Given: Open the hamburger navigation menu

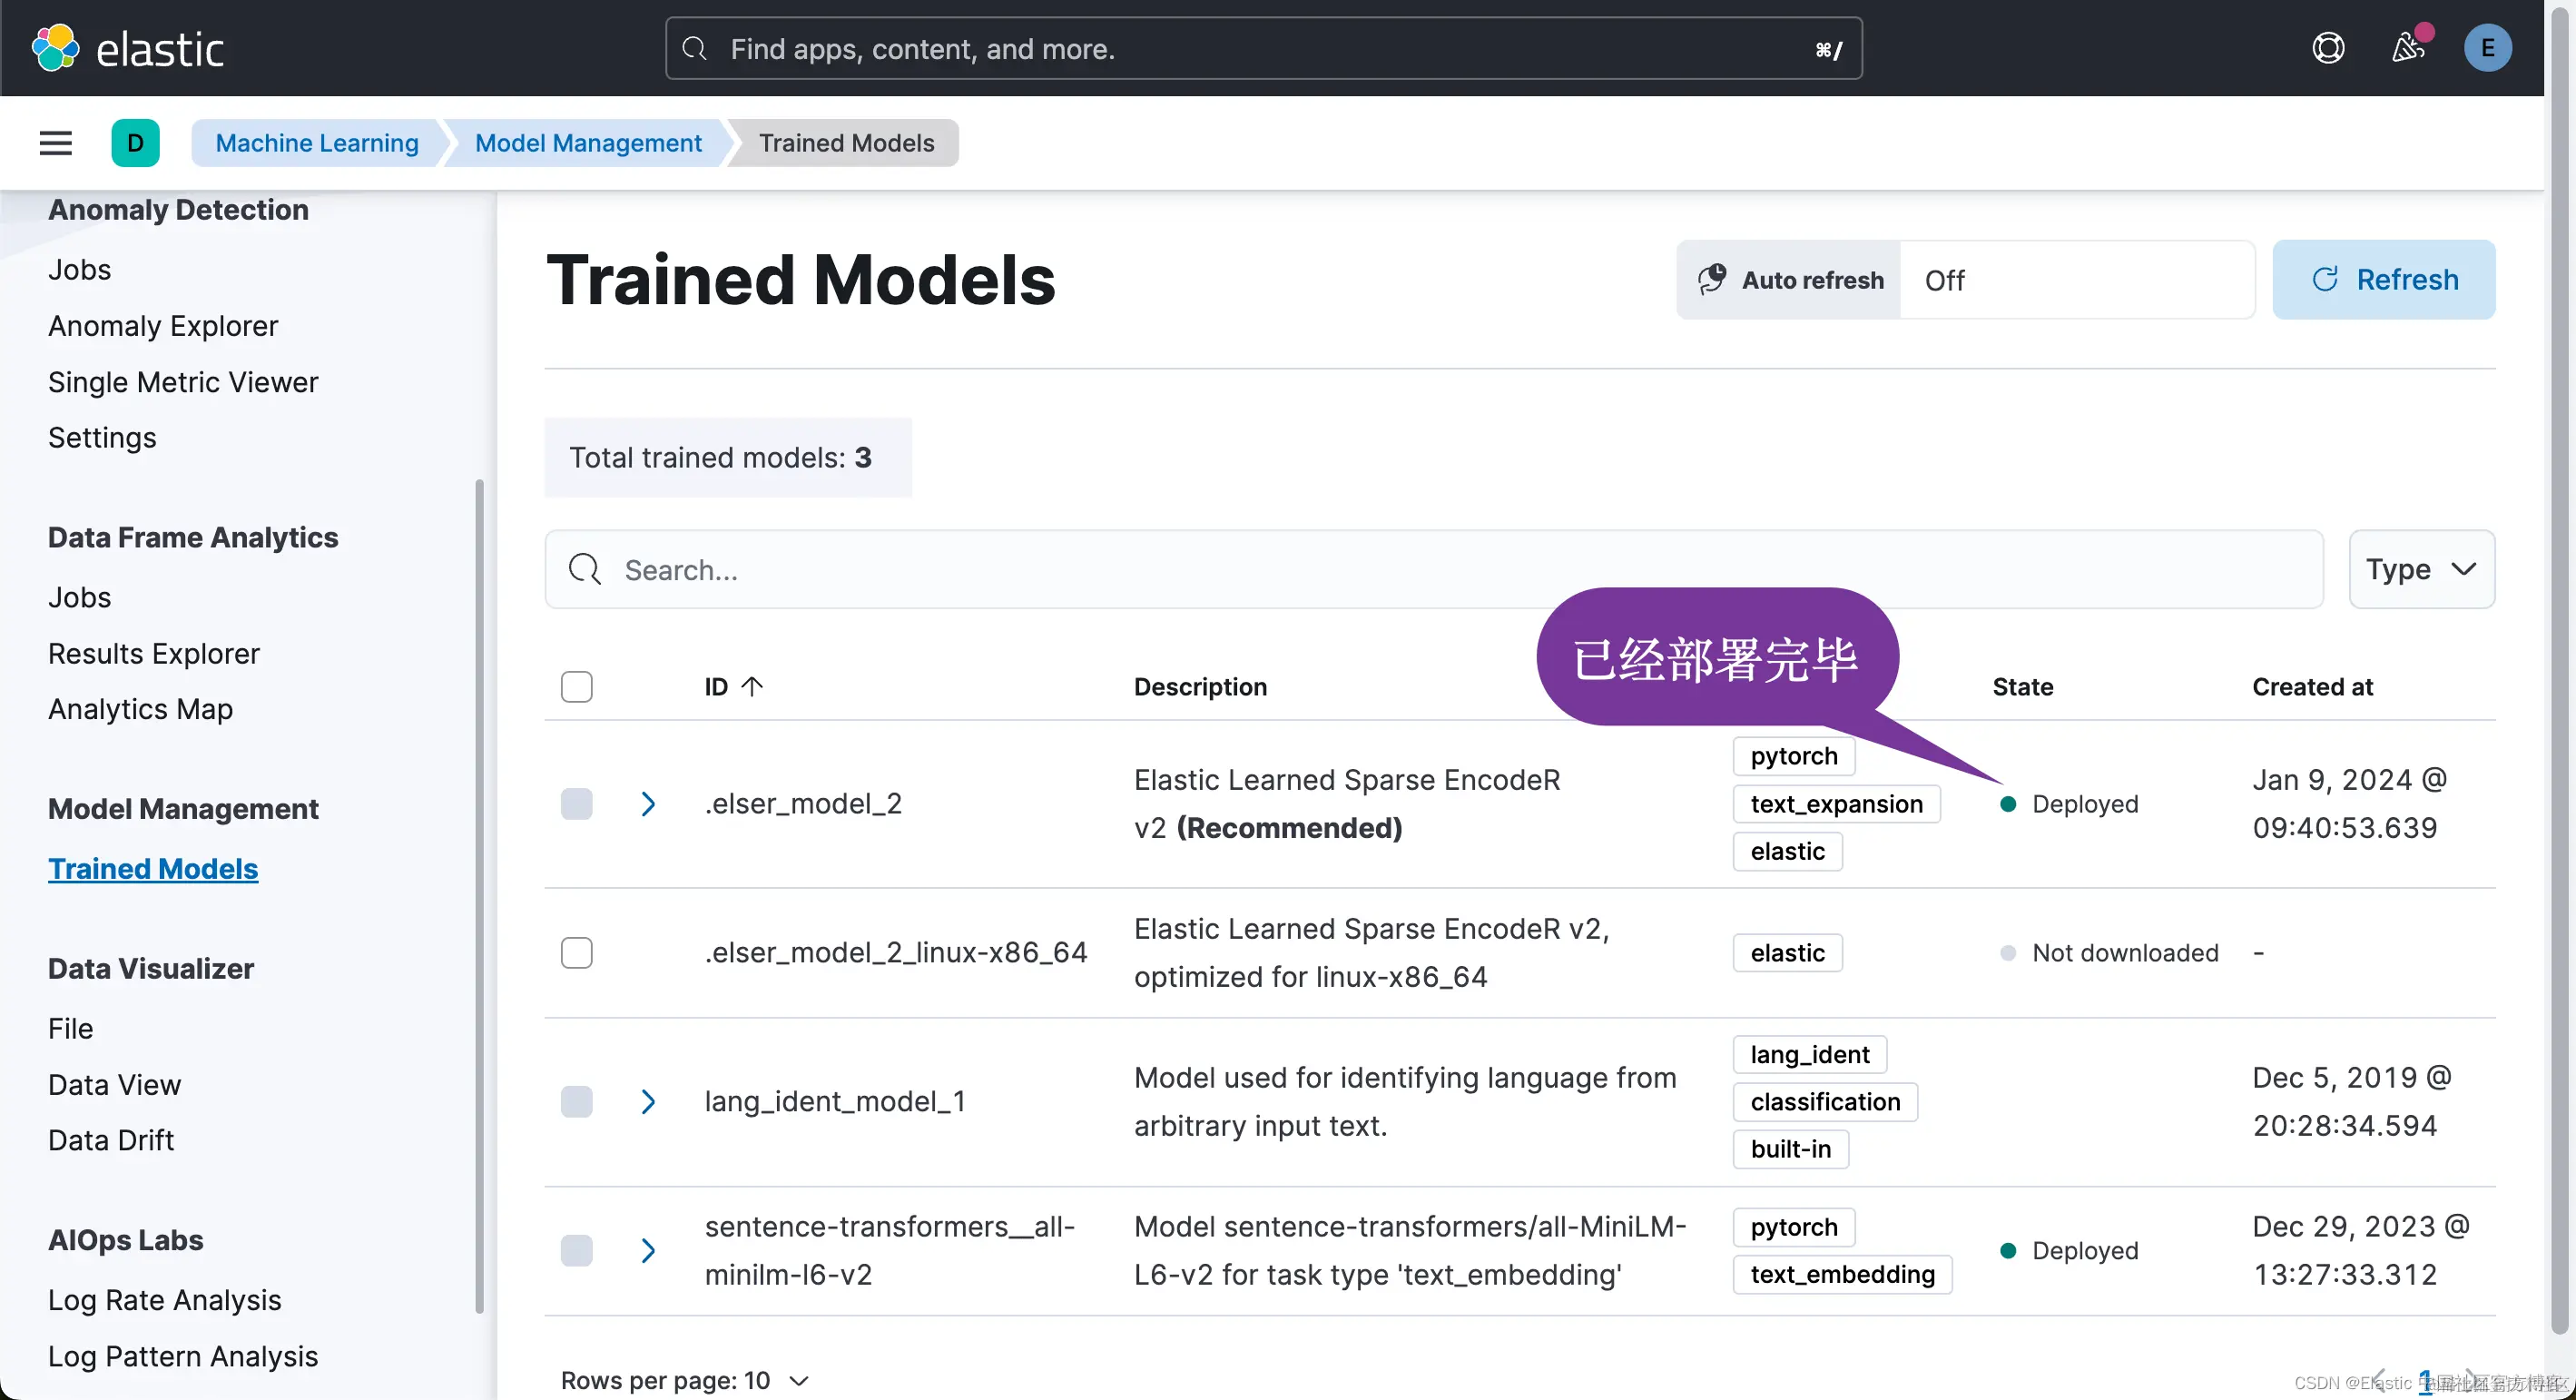Looking at the screenshot, I should pos(56,143).
